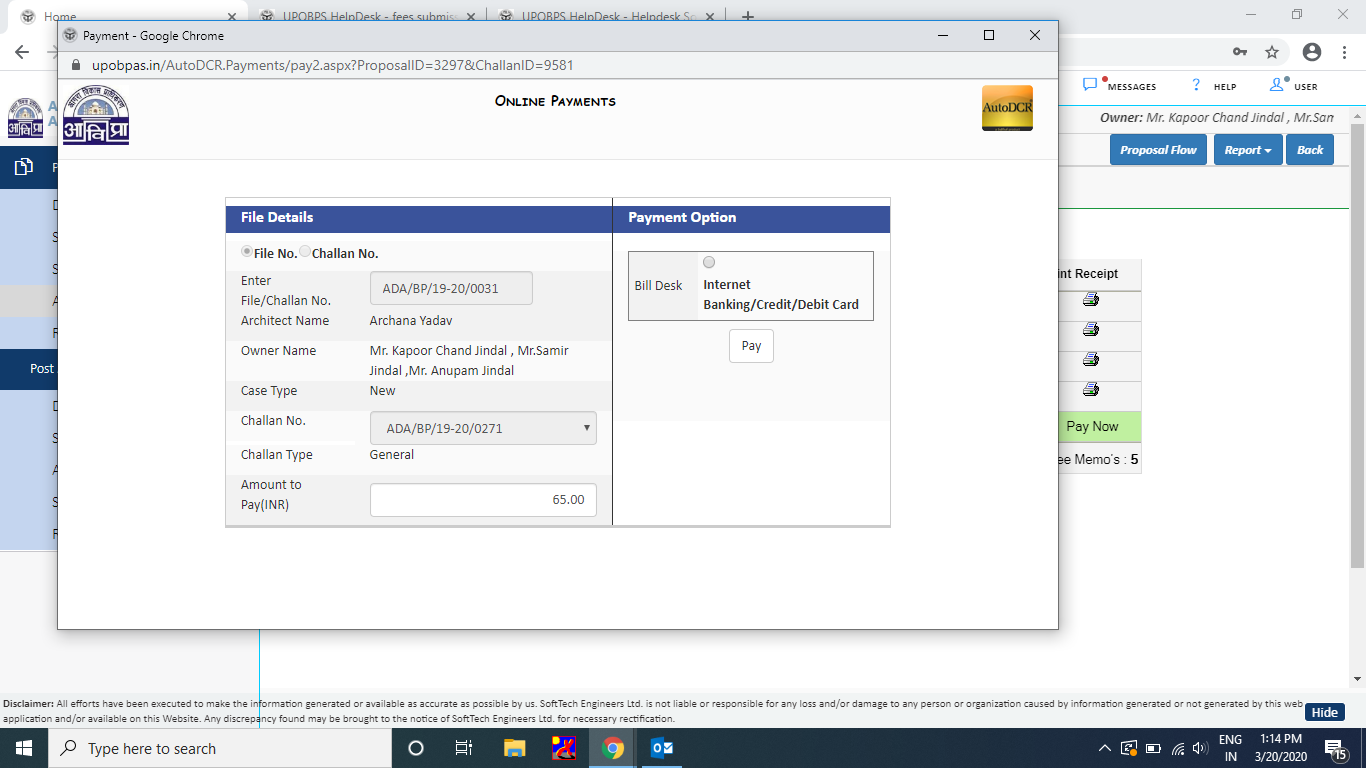Select the Challan No. radio button

coord(305,252)
